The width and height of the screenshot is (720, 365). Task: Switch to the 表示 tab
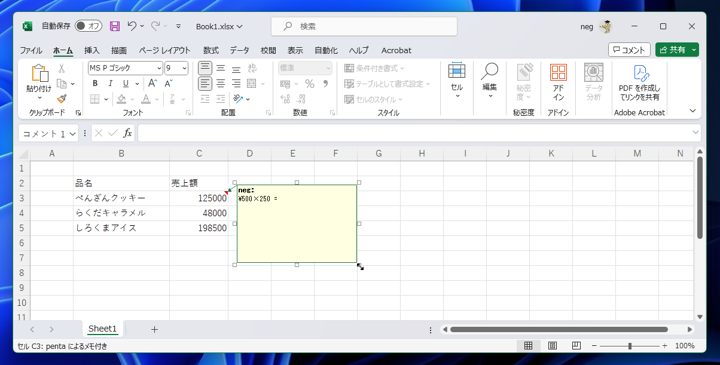[295, 51]
